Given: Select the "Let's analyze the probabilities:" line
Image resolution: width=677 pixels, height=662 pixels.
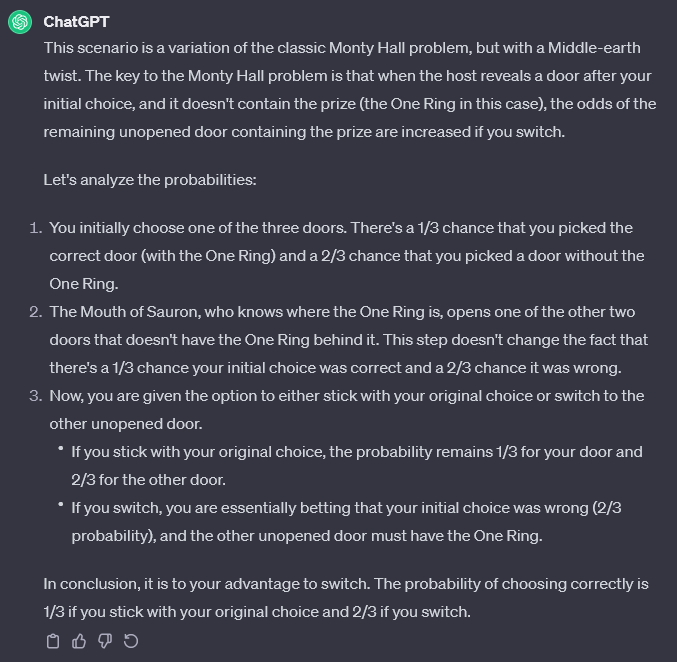Looking at the screenshot, I should (x=150, y=180).
